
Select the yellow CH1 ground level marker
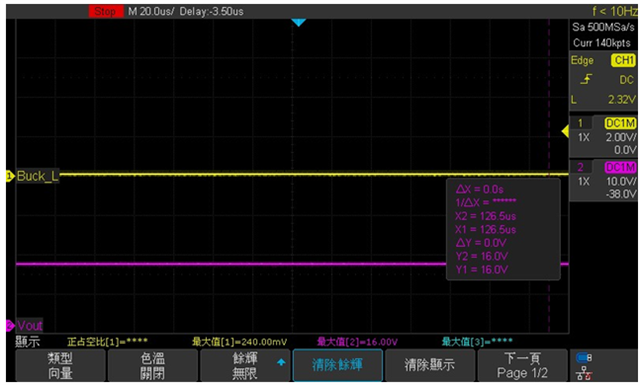tap(9, 176)
